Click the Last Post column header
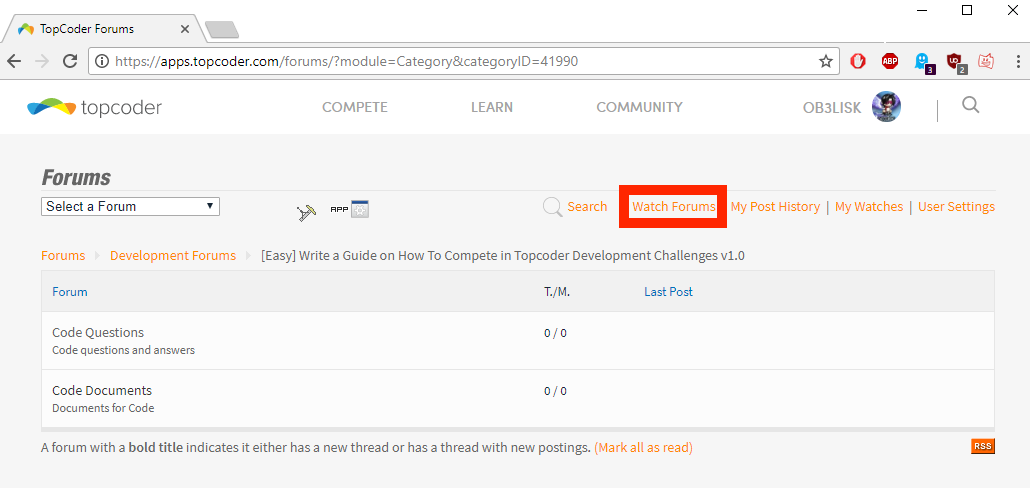1030x488 pixels. click(x=668, y=292)
